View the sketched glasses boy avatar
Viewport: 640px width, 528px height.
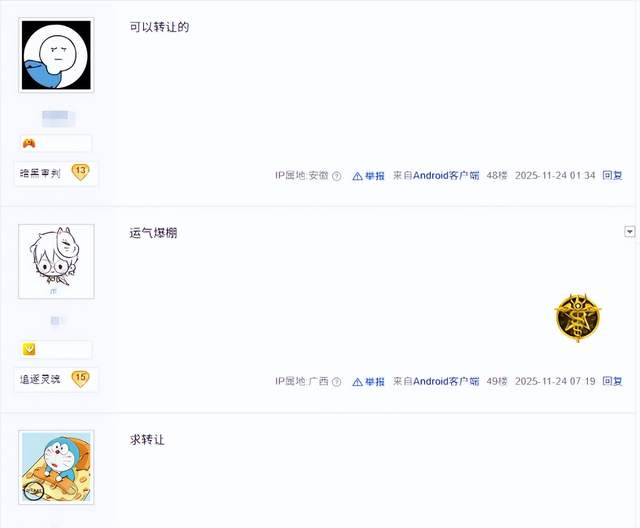pos(56,261)
